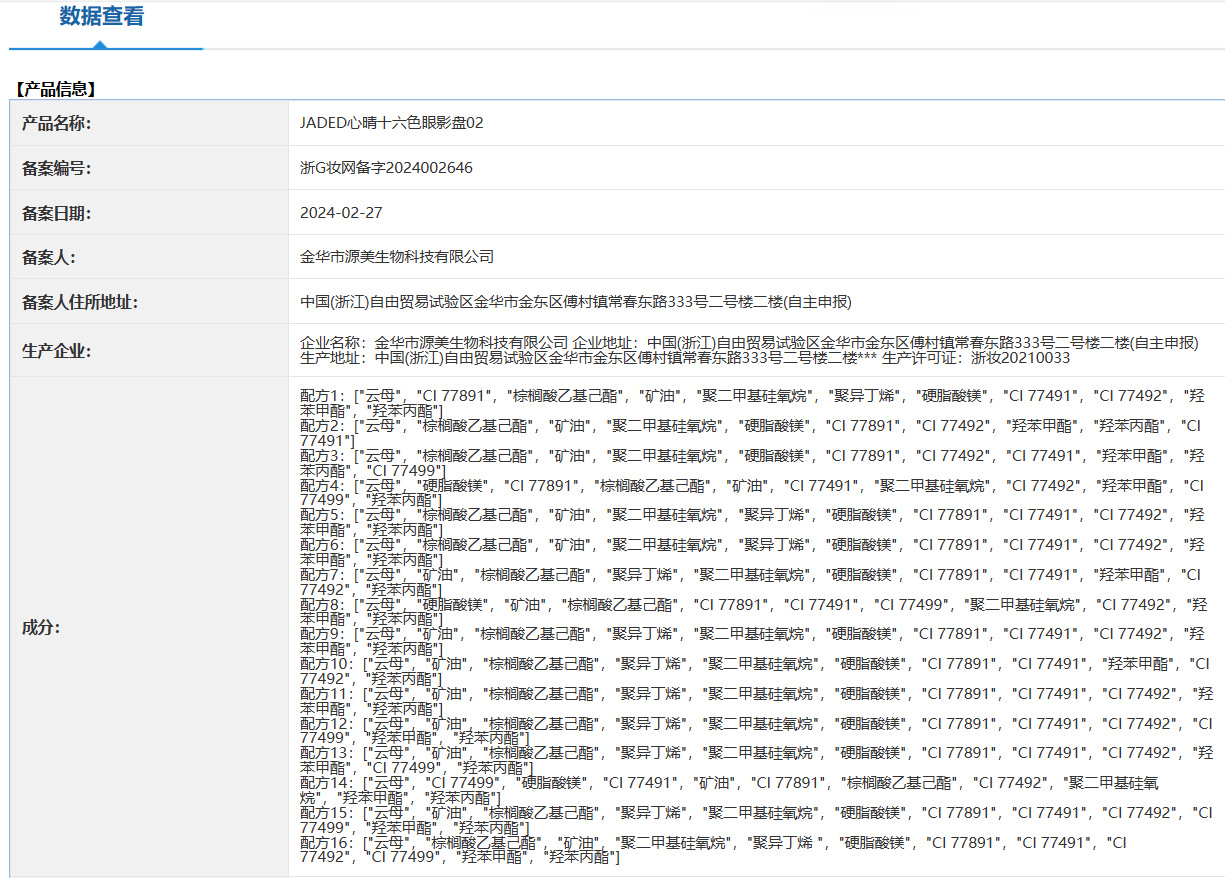Click the 生产企业 label cell
1225x878 pixels.
coord(149,351)
